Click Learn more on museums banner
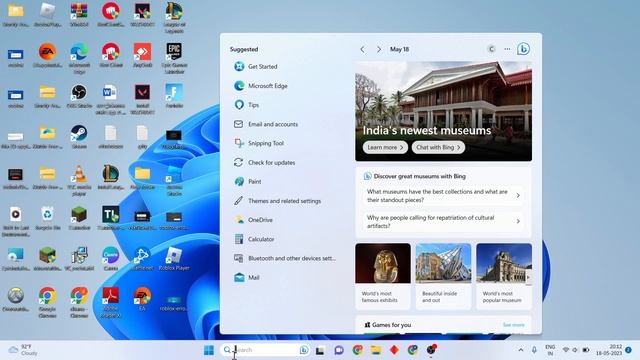Viewport: 640px width, 360px height. (385, 147)
